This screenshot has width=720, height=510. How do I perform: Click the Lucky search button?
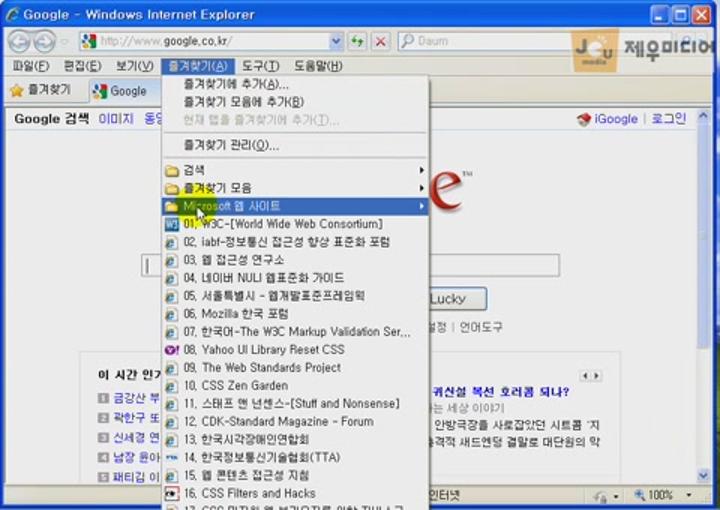[457, 299]
